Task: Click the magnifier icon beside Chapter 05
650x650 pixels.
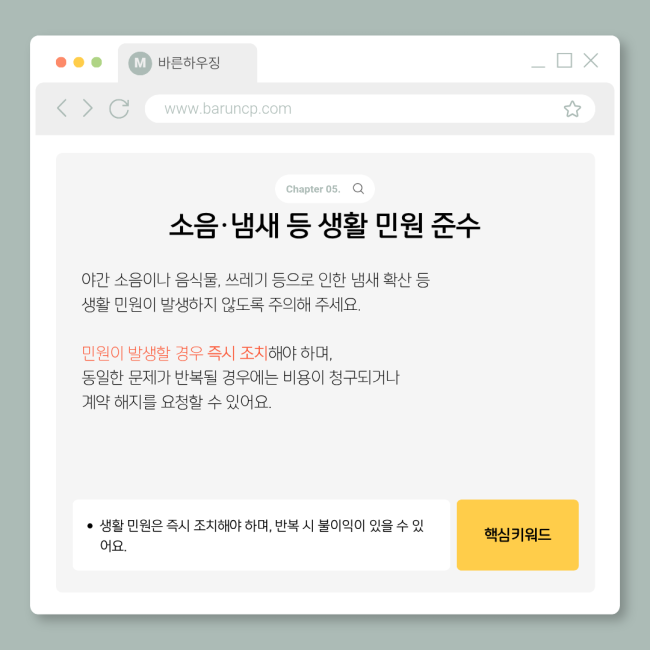Action: (x=358, y=189)
